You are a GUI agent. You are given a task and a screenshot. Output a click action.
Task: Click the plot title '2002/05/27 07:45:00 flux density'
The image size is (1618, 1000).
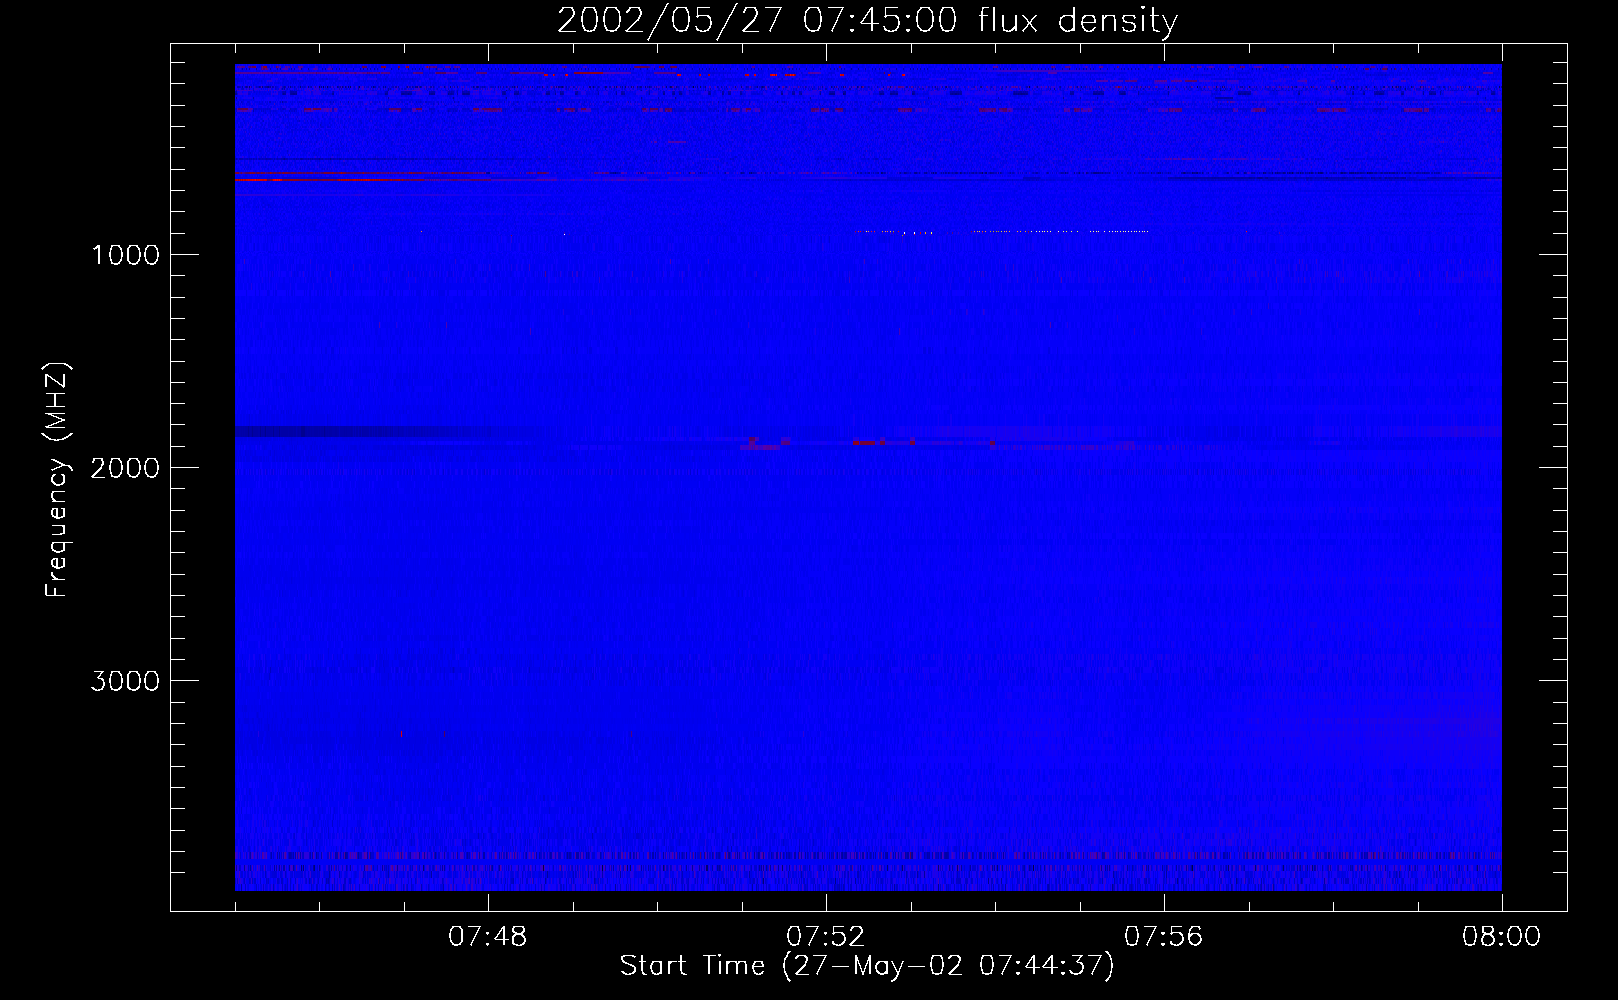click(867, 21)
